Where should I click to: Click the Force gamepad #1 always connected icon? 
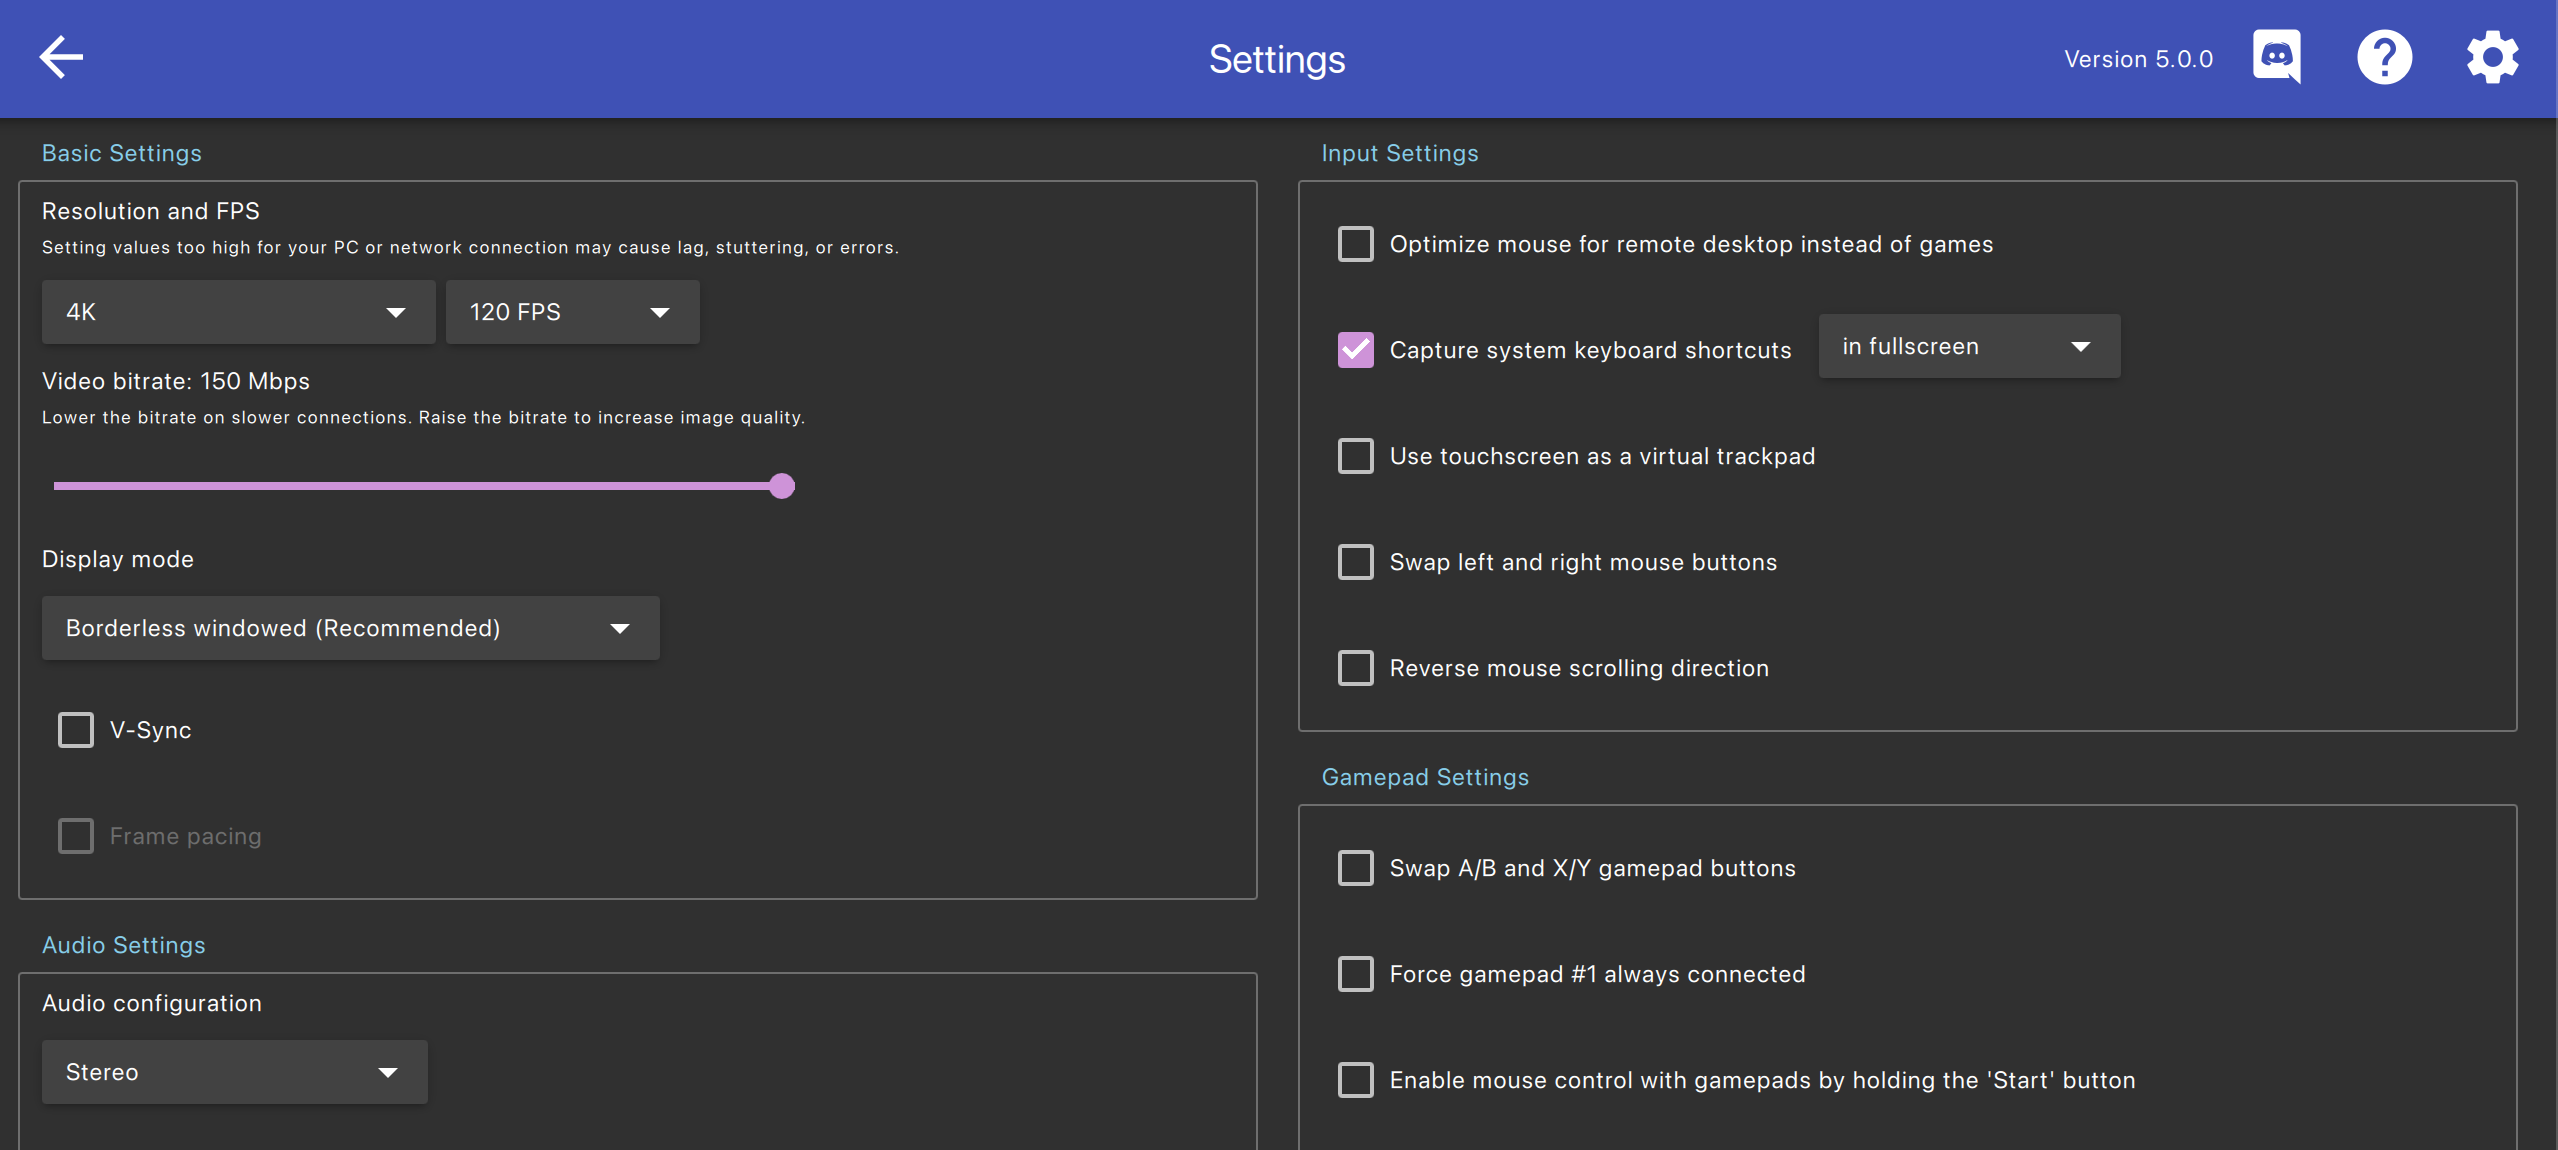(1356, 972)
